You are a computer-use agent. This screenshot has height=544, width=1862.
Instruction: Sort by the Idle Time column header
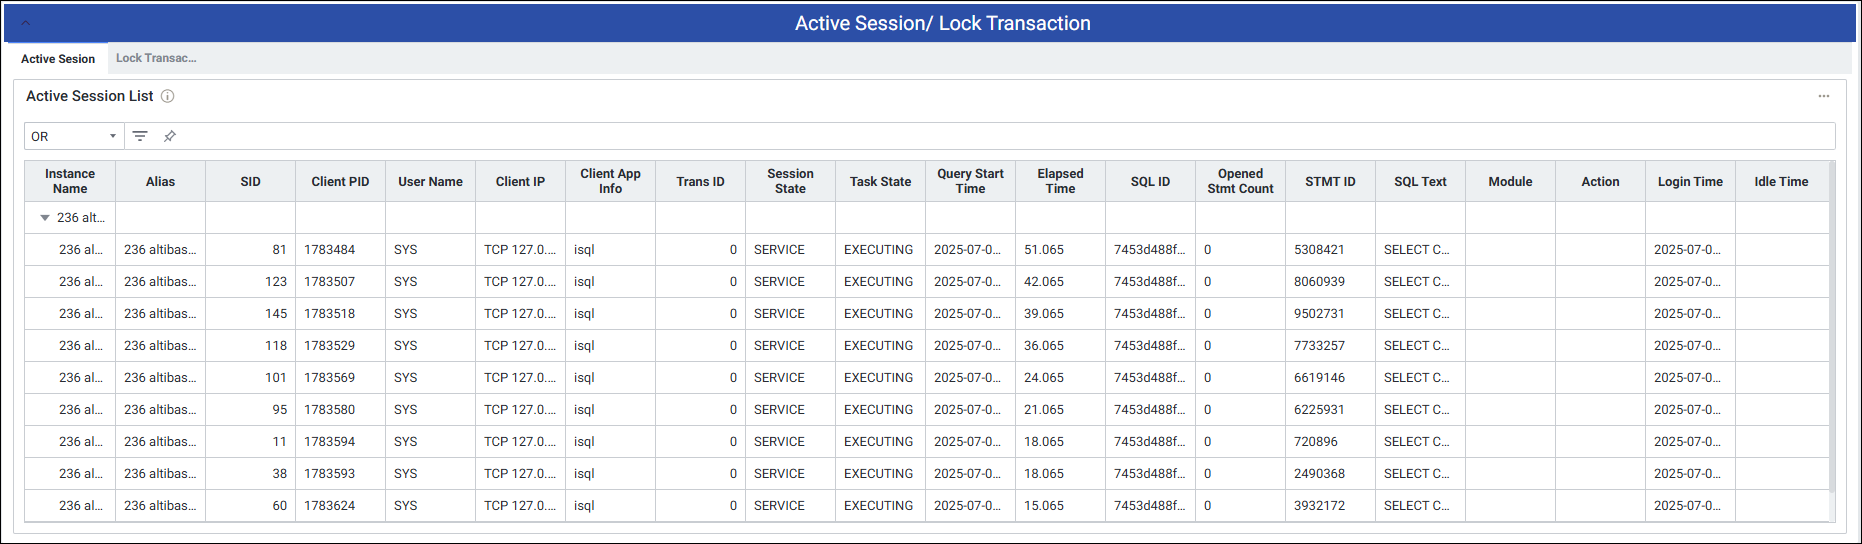1780,182
